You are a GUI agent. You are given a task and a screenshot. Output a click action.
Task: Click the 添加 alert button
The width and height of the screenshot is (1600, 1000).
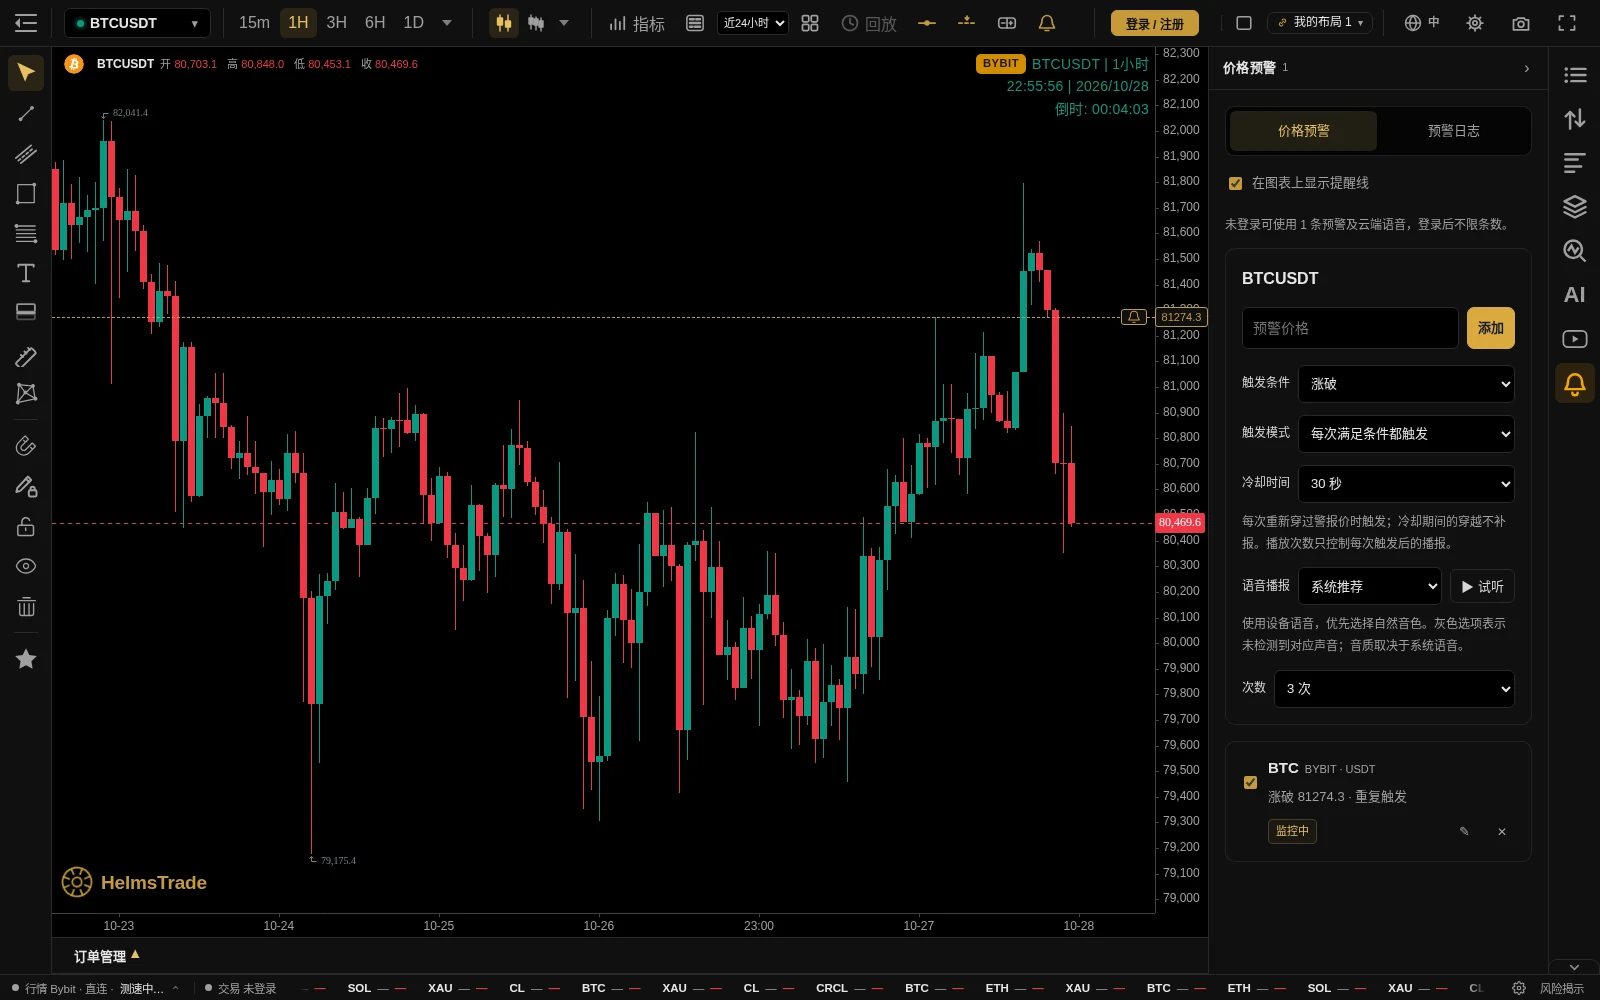[1490, 328]
